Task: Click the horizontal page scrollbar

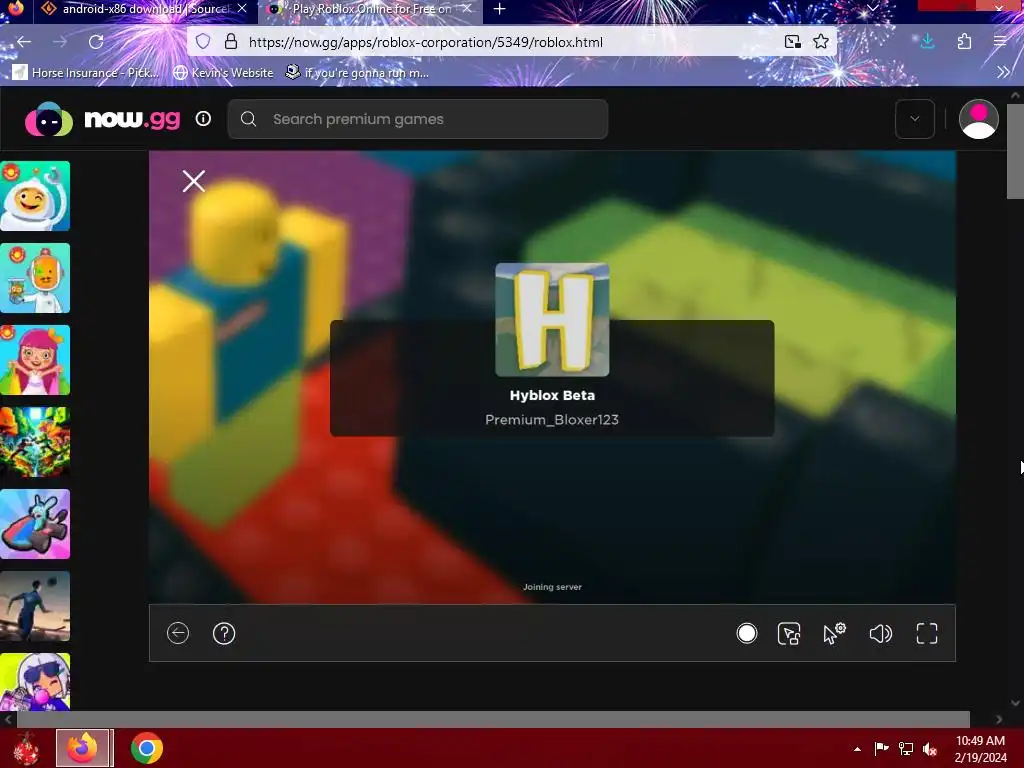Action: pyautogui.click(x=493, y=719)
